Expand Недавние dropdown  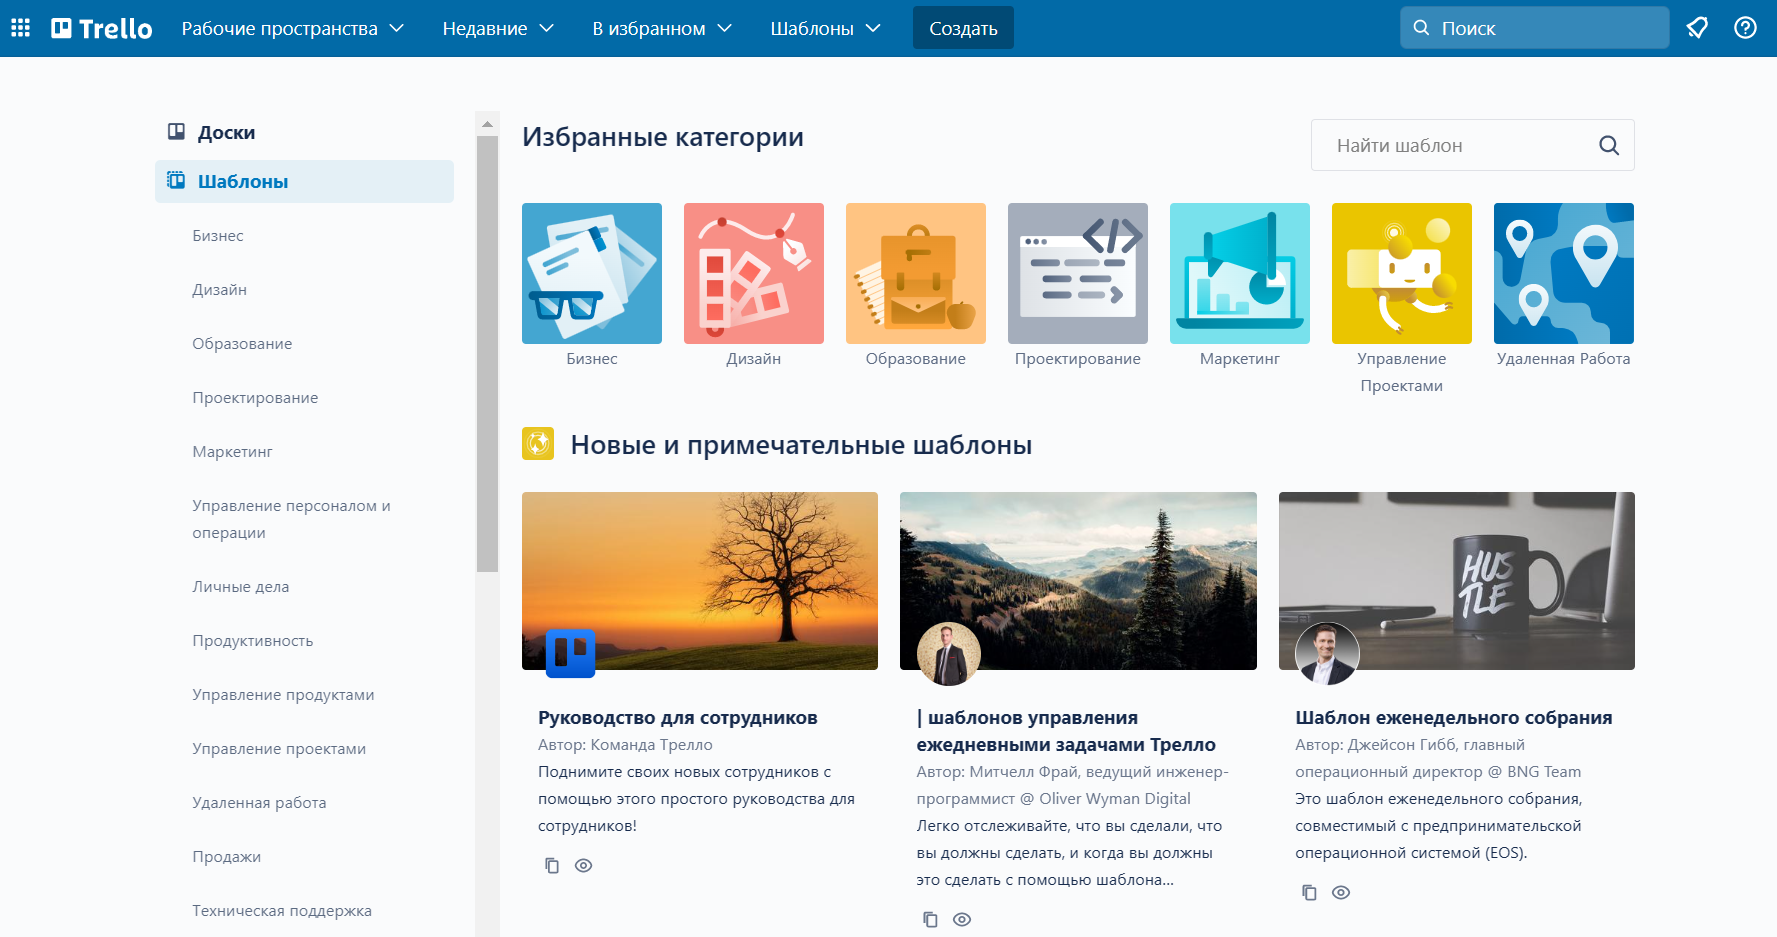coord(498,28)
